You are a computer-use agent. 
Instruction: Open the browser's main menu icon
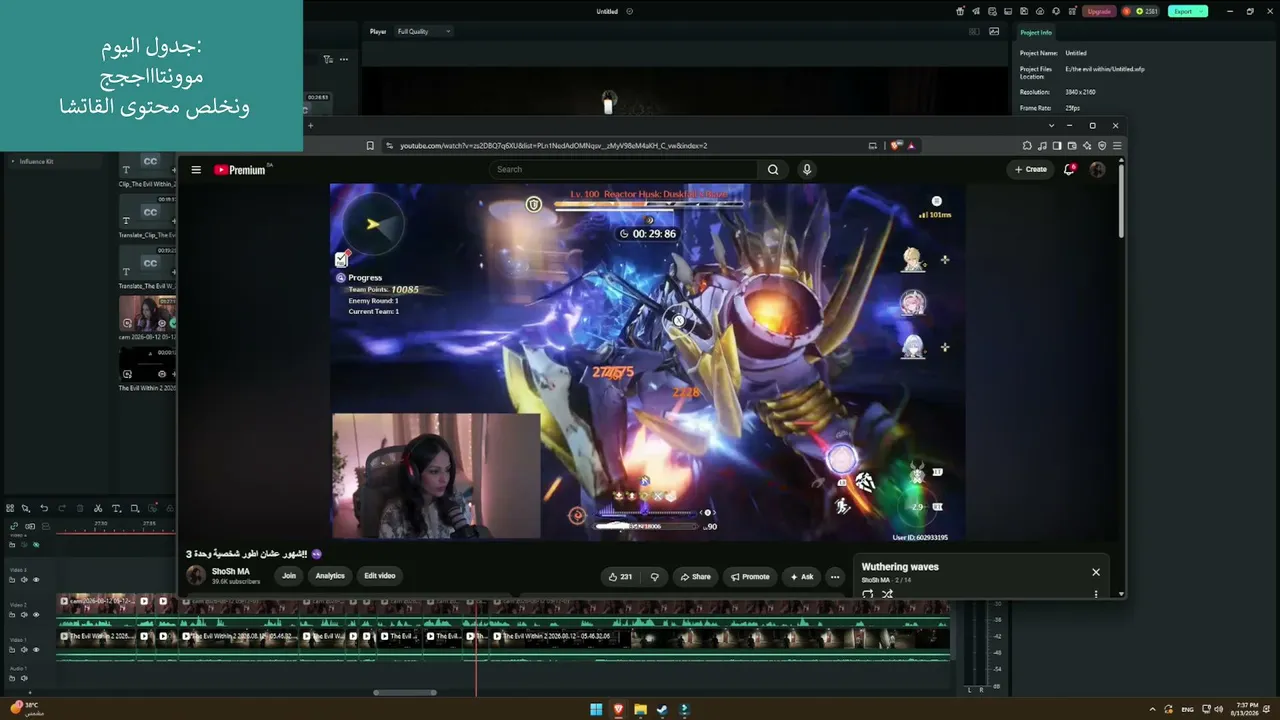point(1117,146)
